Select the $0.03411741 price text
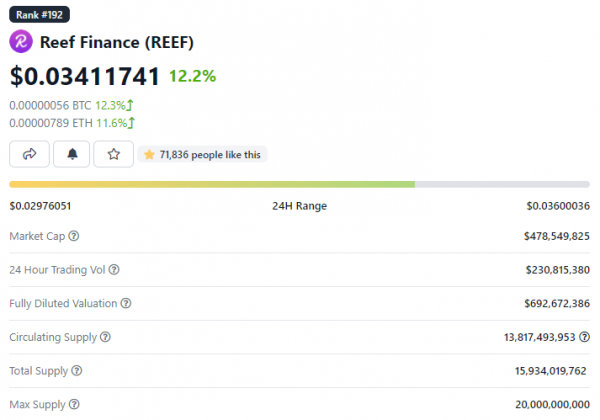This screenshot has width=600, height=420. [84, 76]
